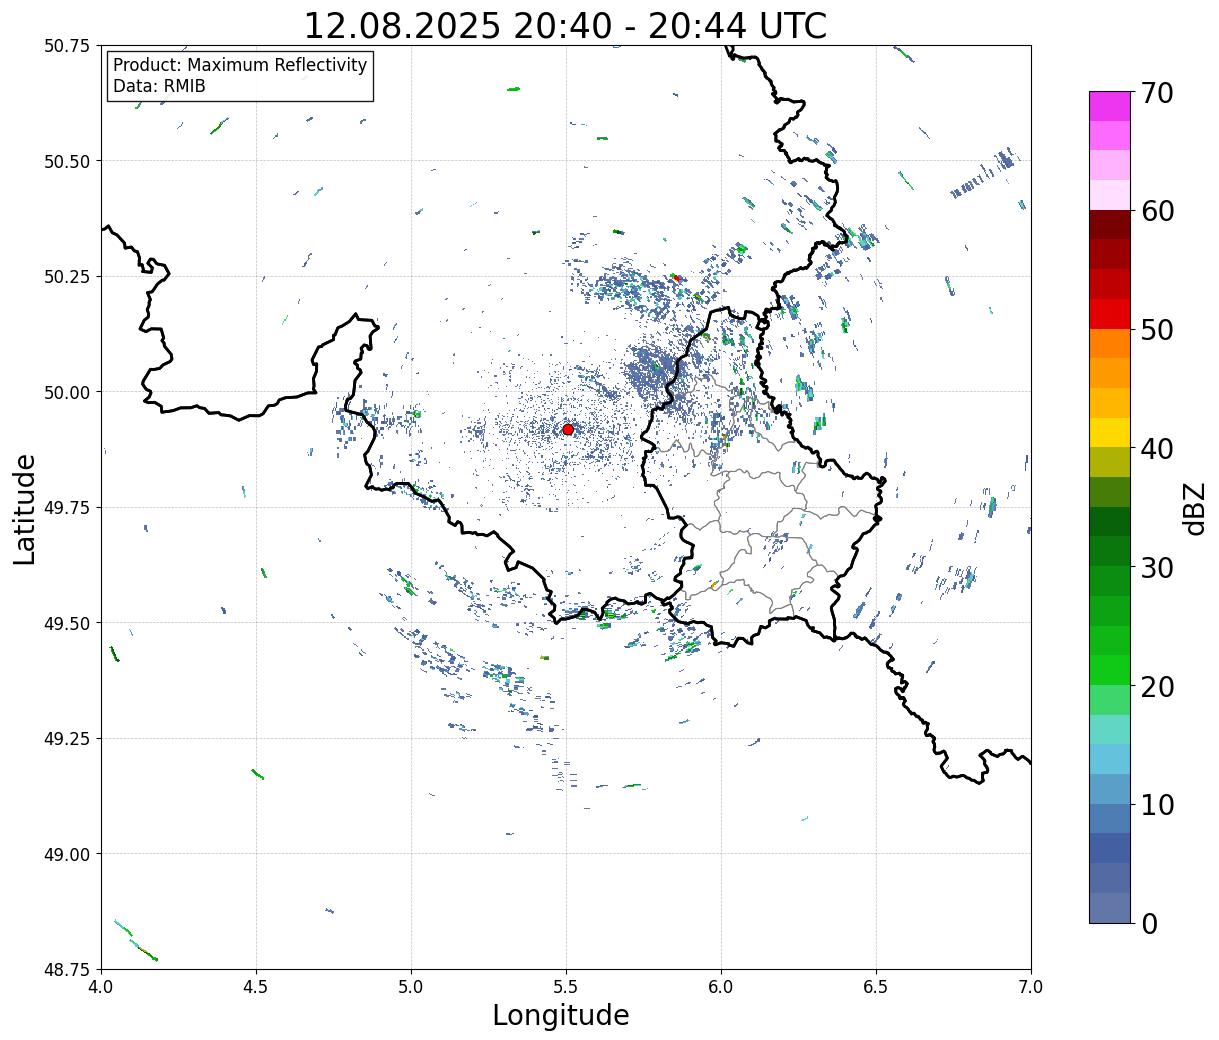Viewport: 1219px width, 1040px height.
Task: Select the yellow colorbar segment above 40
Action: [x=1110, y=432]
